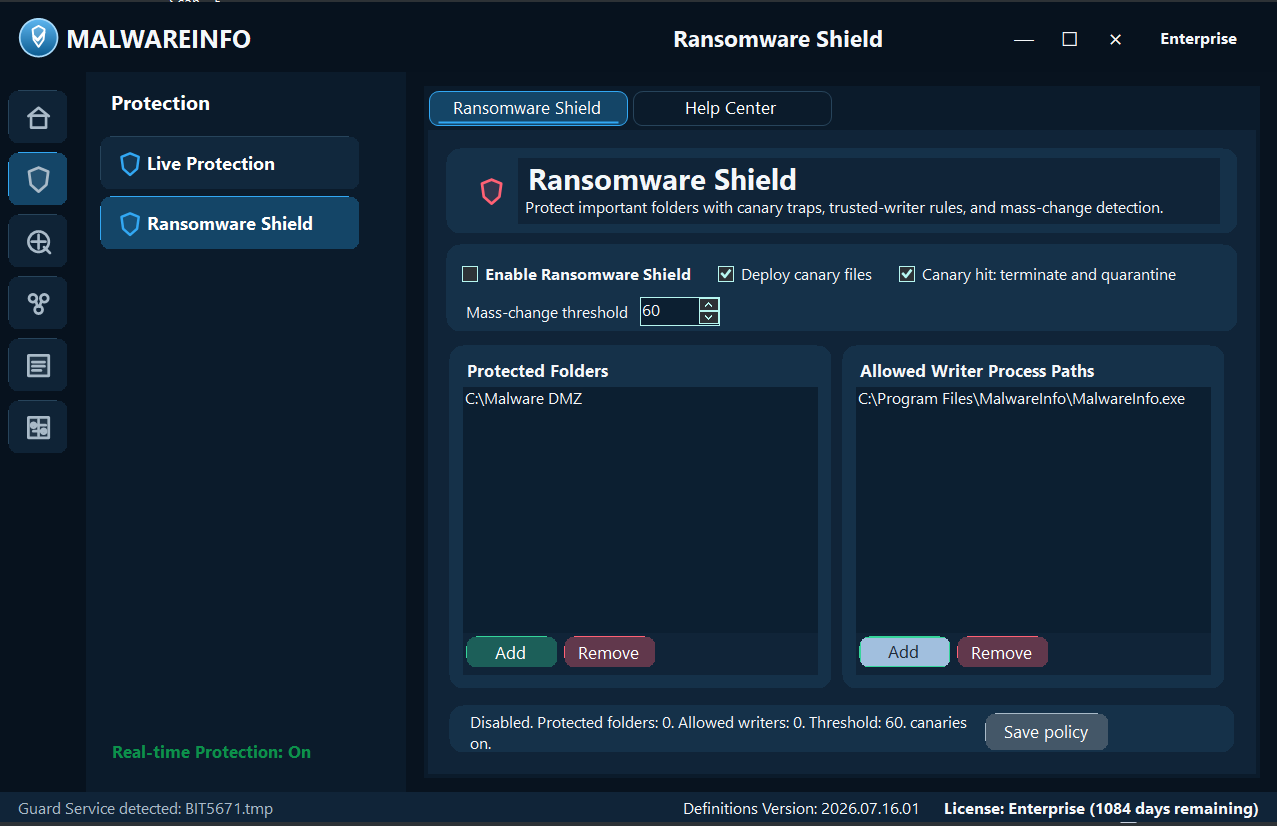This screenshot has height=826, width=1277.
Task: Switch to the Help Center tab
Action: [x=731, y=108]
